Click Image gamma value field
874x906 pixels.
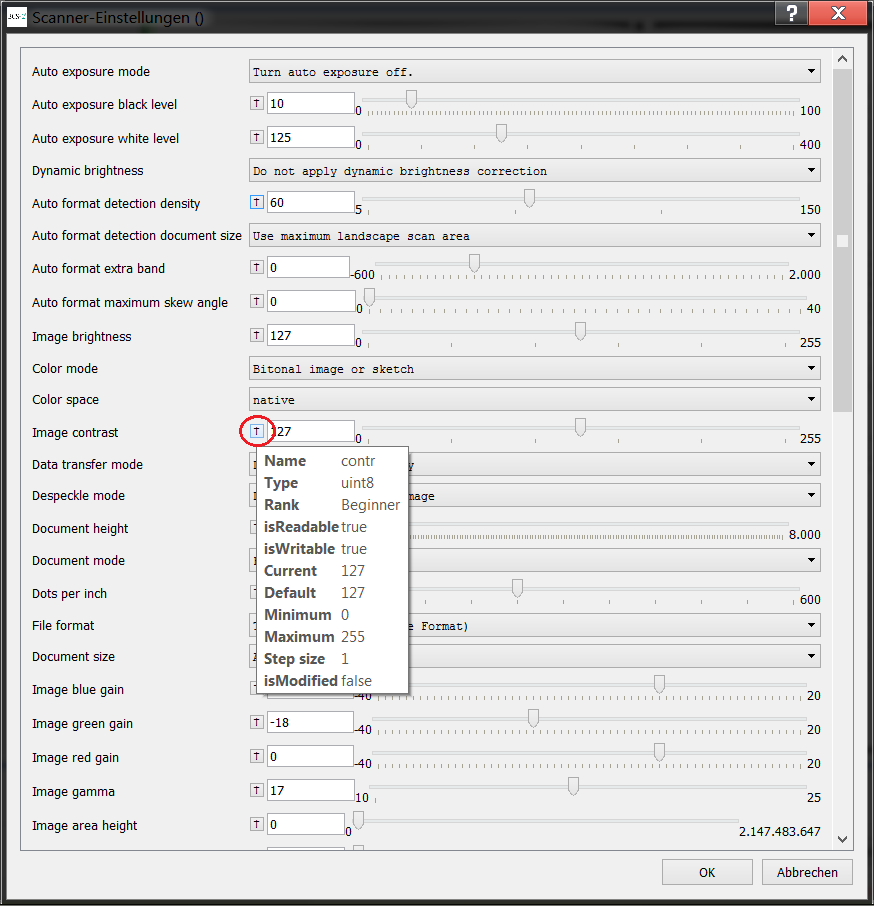coord(311,790)
